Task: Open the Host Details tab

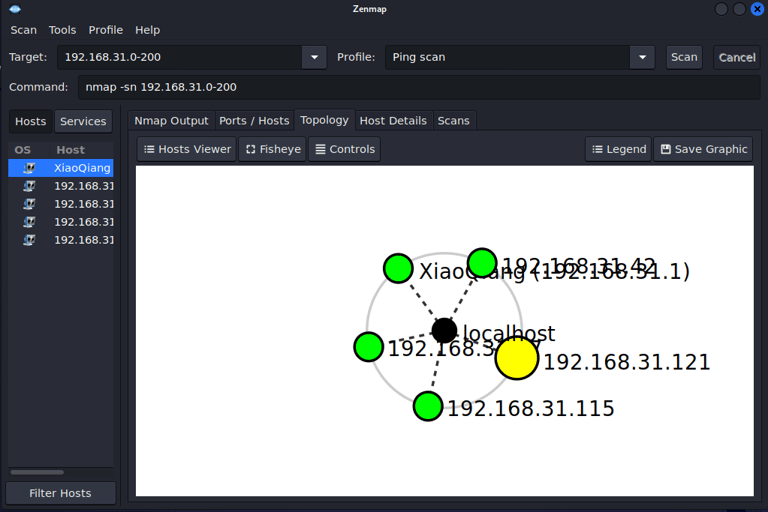Action: (393, 121)
